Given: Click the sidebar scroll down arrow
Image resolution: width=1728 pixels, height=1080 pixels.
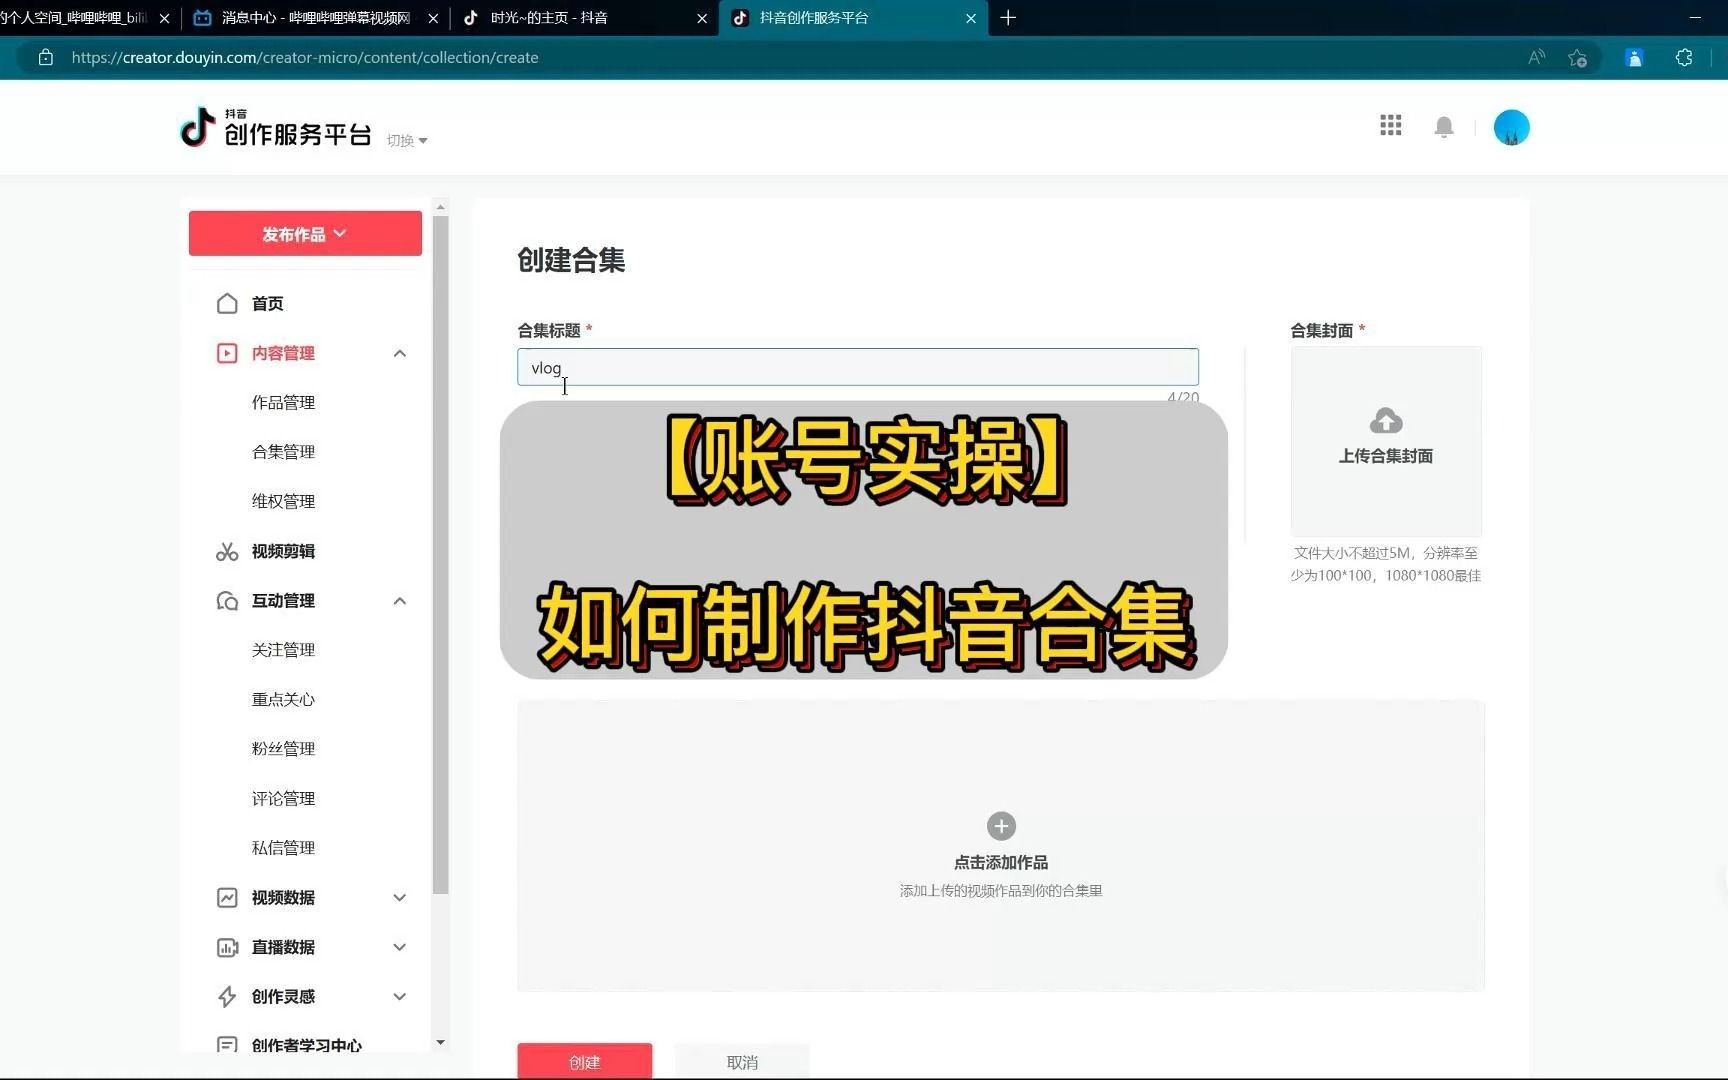Looking at the screenshot, I should coord(440,1042).
